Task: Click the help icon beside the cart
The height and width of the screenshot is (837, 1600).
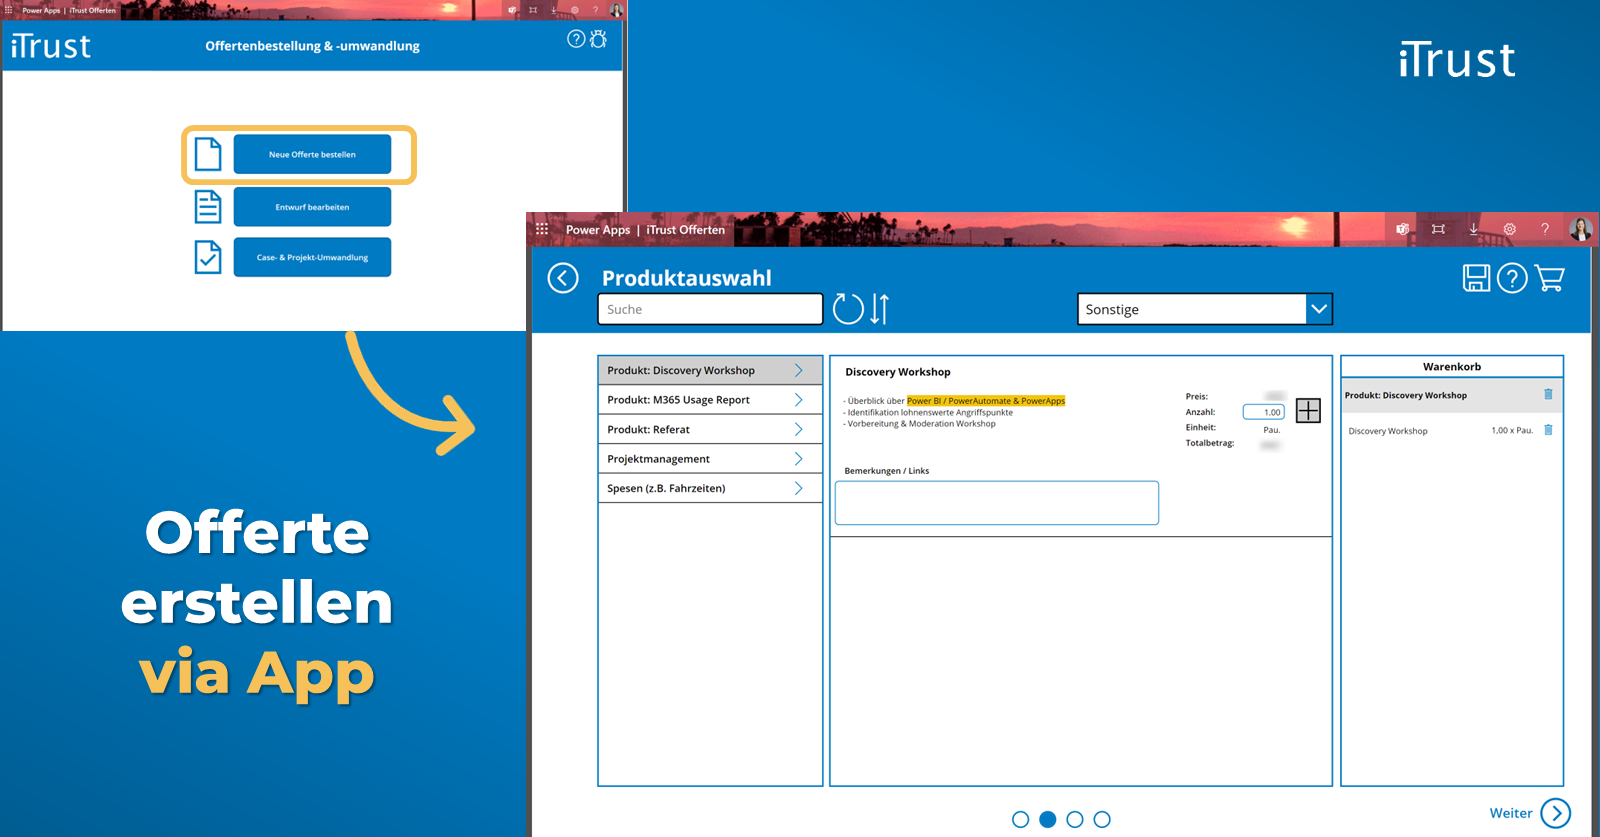Action: coord(1512,278)
